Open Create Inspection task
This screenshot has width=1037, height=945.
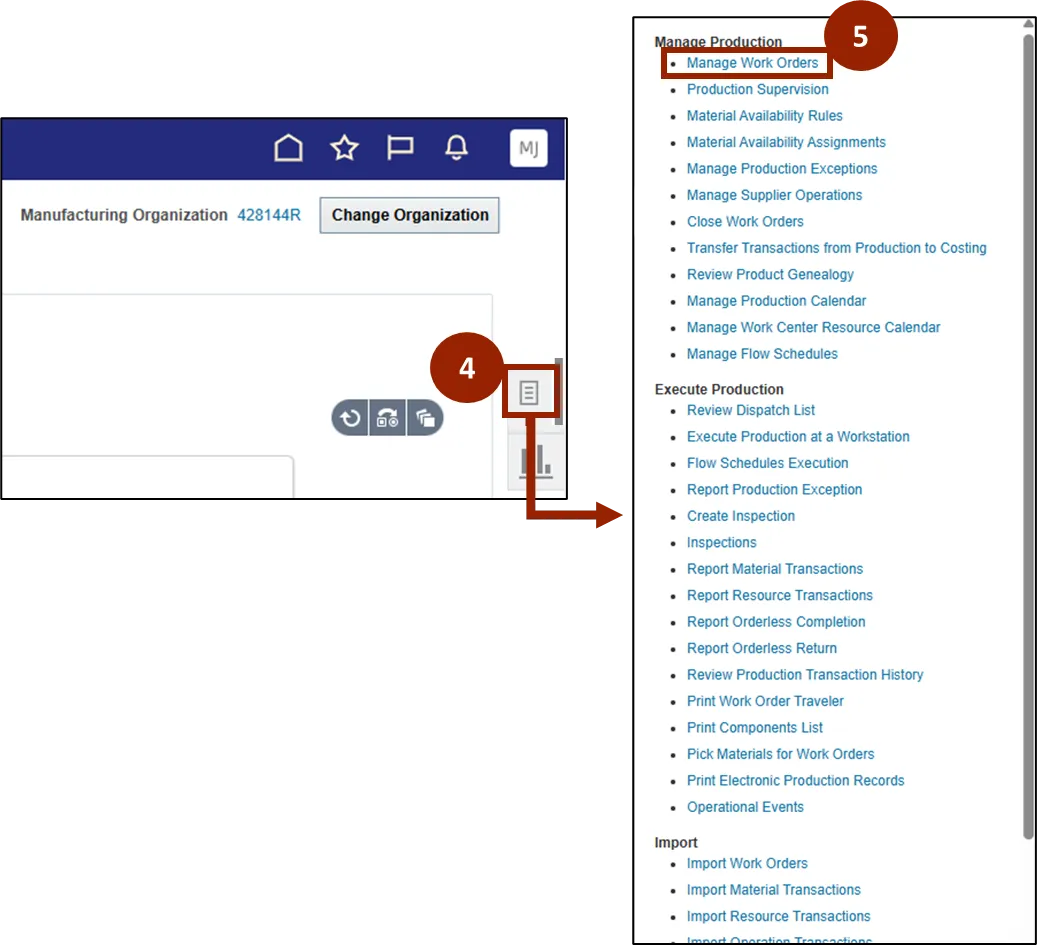tap(741, 516)
